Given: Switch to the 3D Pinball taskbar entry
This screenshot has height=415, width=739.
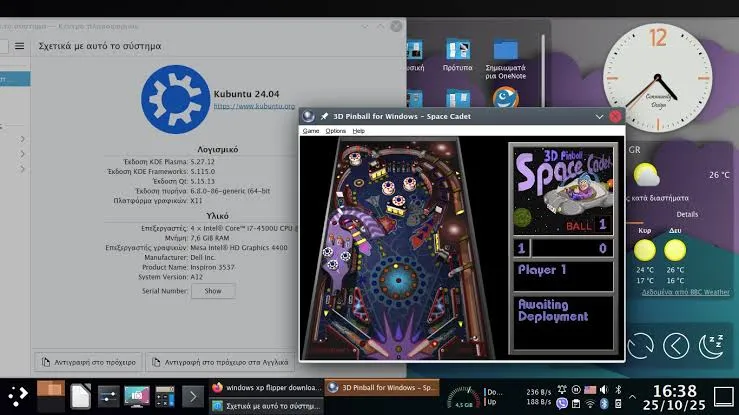Looking at the screenshot, I should pos(382,388).
